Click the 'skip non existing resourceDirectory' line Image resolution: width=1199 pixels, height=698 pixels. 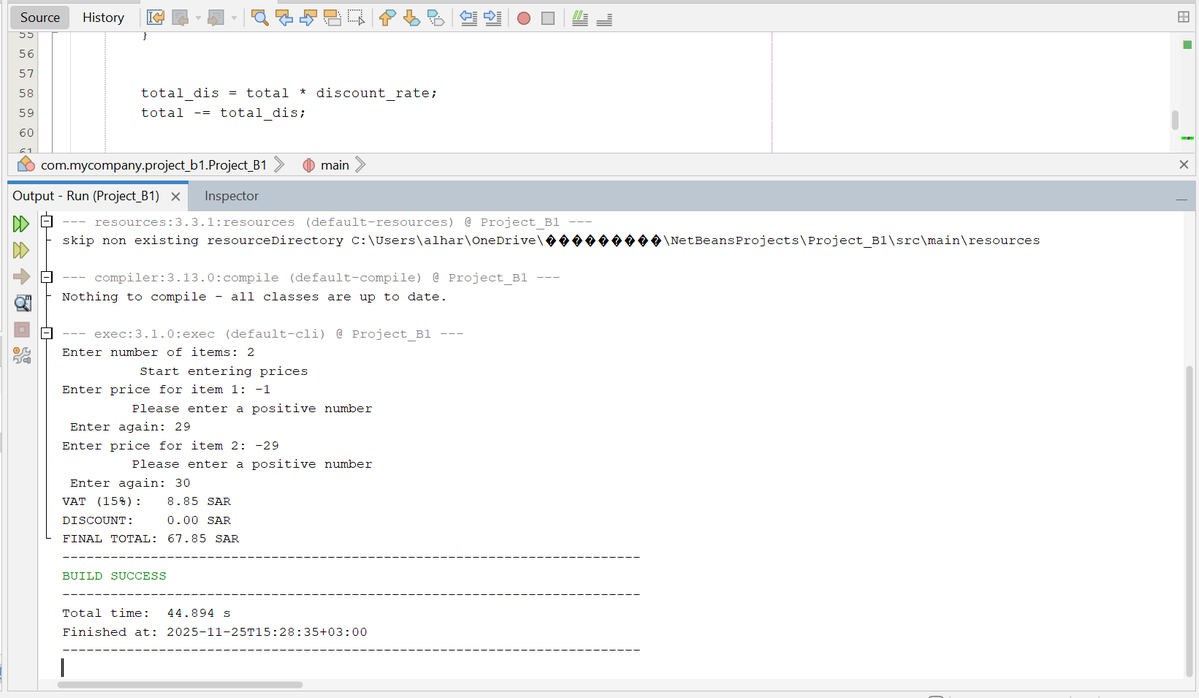click(x=551, y=240)
